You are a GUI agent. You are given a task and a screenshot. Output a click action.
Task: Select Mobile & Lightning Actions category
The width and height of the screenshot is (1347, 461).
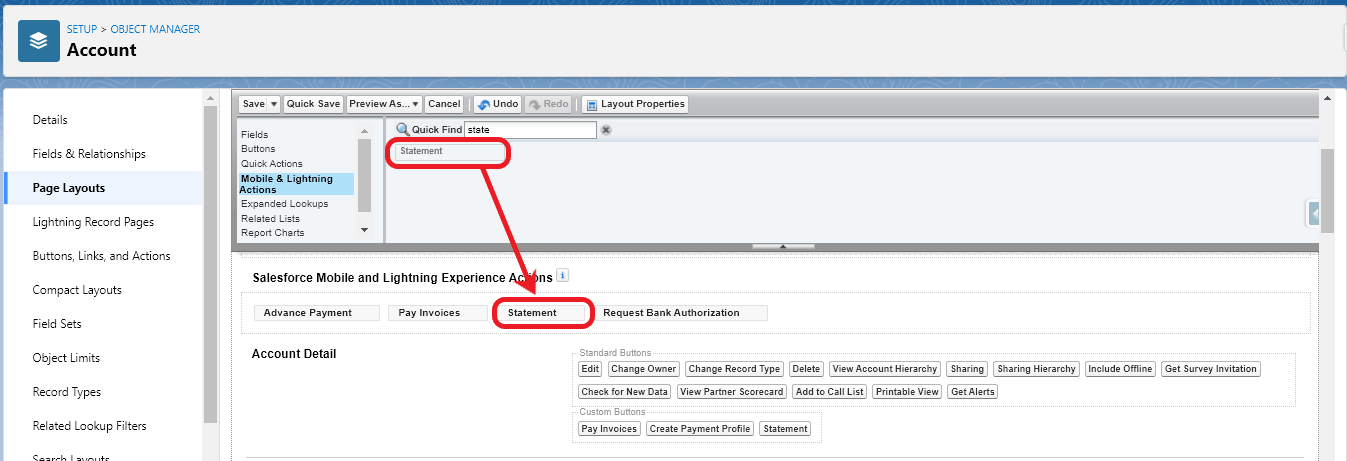point(297,184)
